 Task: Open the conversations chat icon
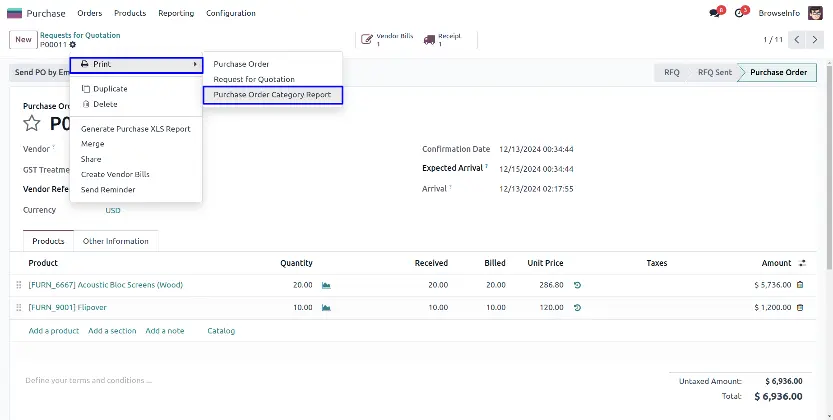coord(715,13)
